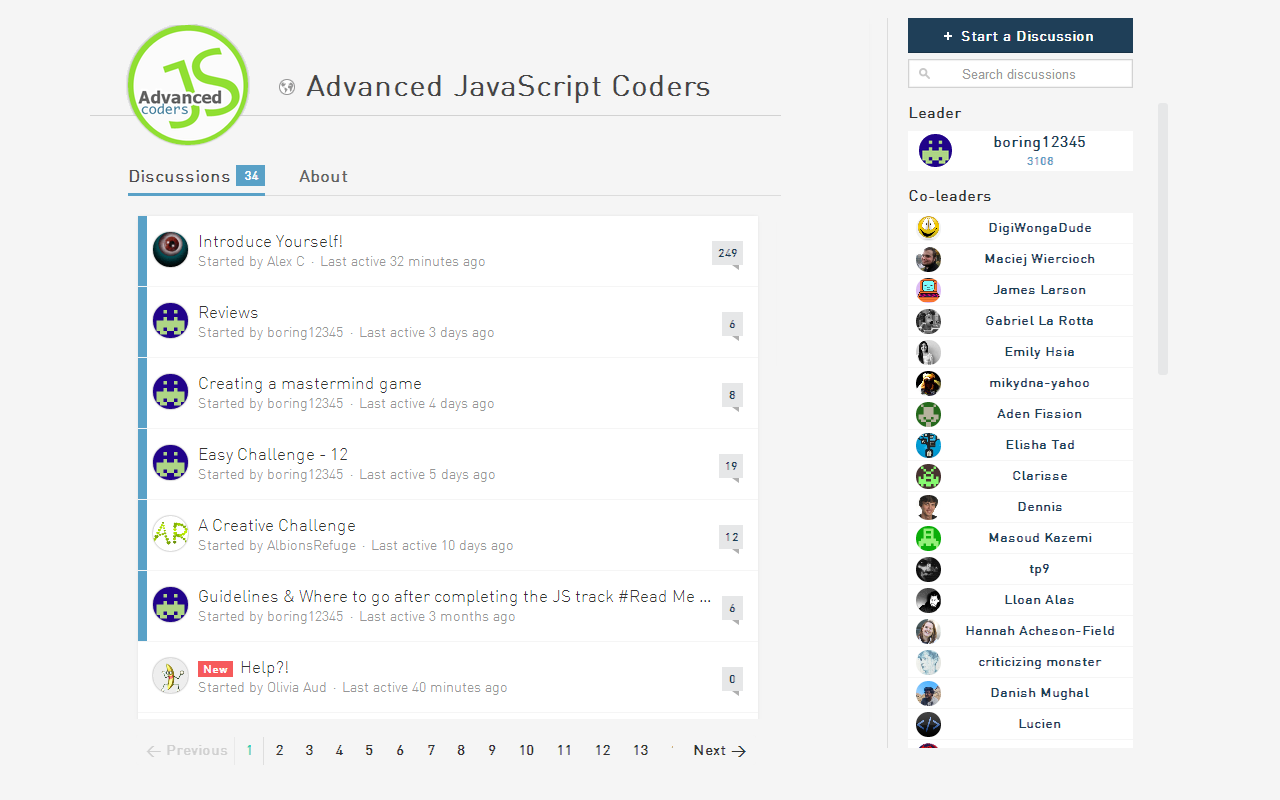1280x800 pixels.
Task: Click Elisha Tad's avatar
Action: point(928,445)
